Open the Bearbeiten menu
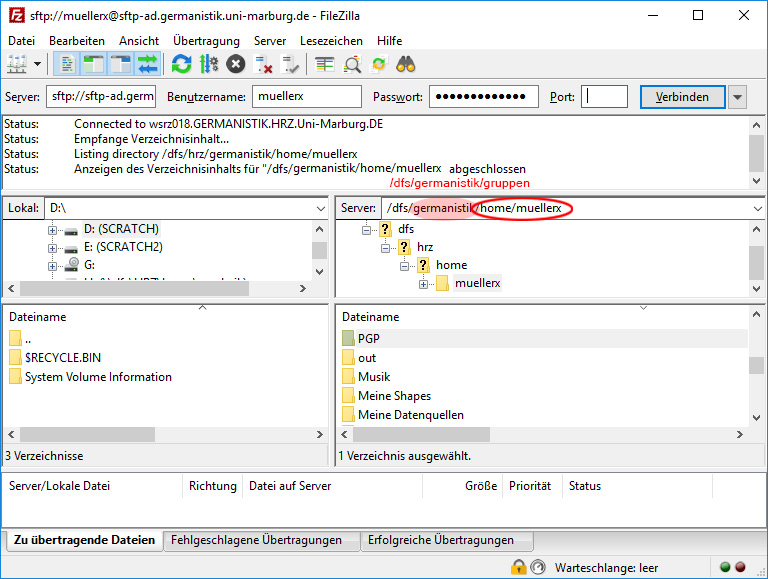Image resolution: width=768 pixels, height=579 pixels. click(x=77, y=41)
